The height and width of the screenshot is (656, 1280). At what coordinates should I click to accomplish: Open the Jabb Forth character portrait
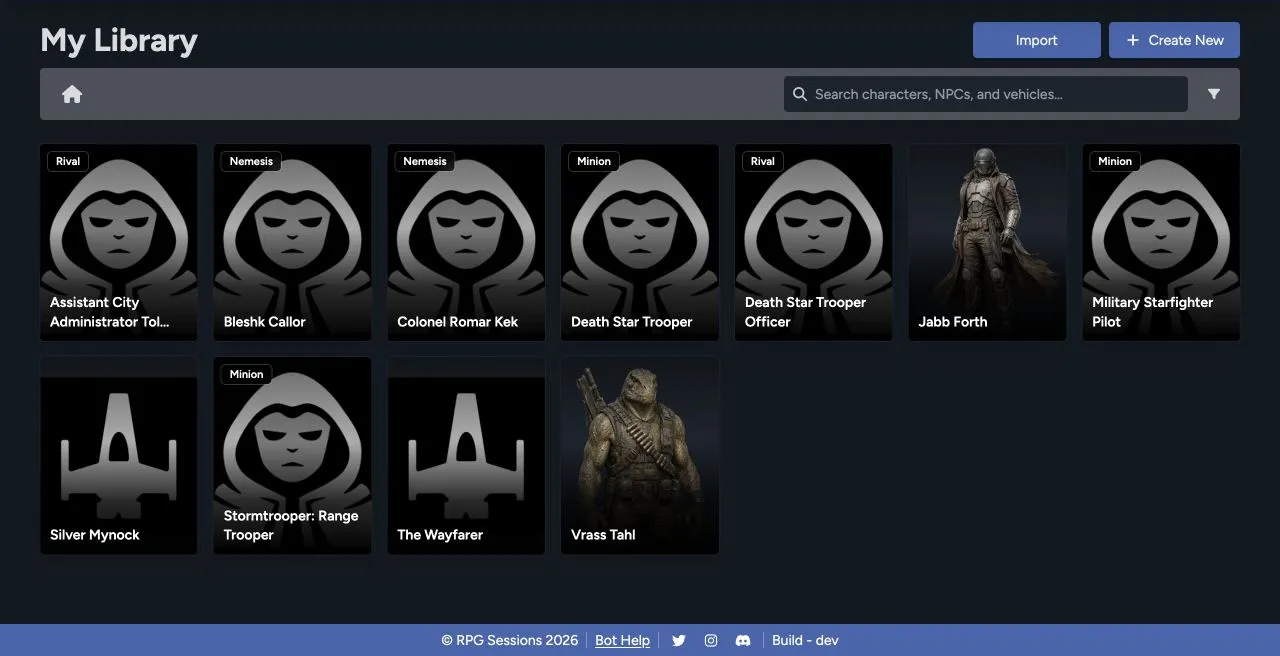(x=987, y=242)
